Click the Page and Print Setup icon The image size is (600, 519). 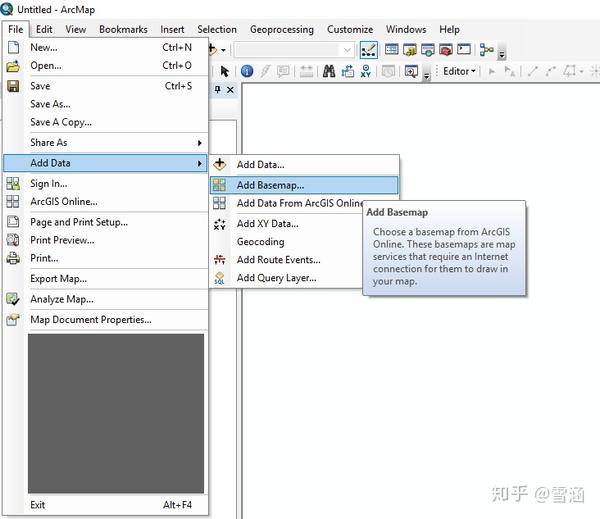(x=13, y=222)
